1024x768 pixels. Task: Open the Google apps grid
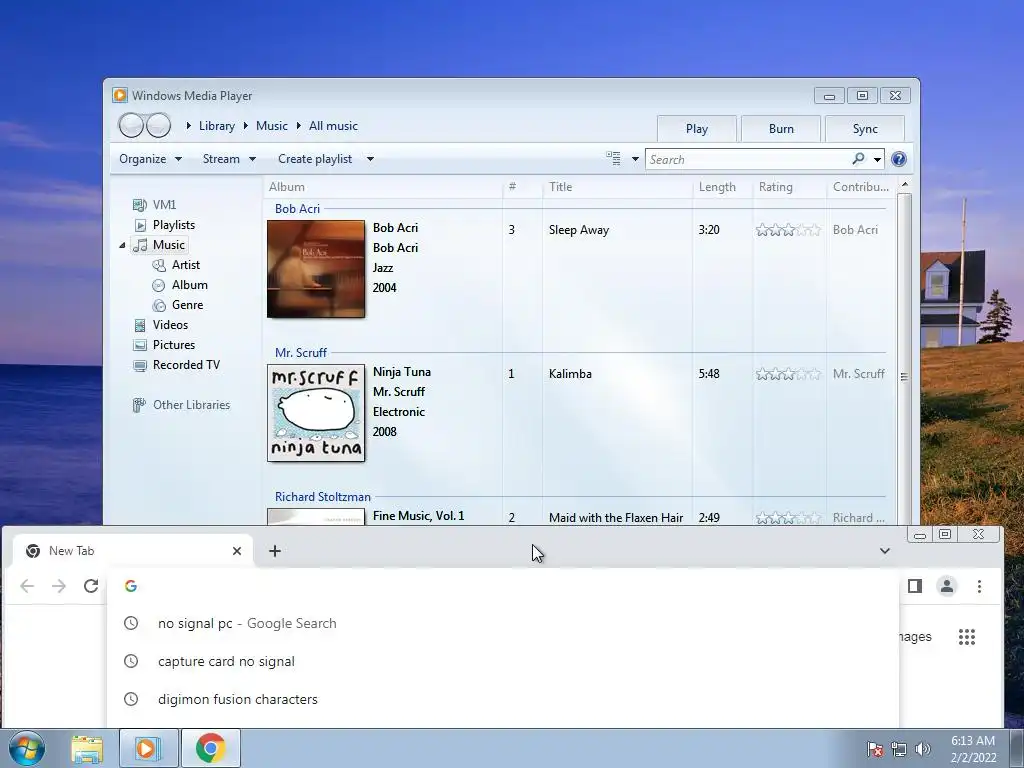pos(967,637)
